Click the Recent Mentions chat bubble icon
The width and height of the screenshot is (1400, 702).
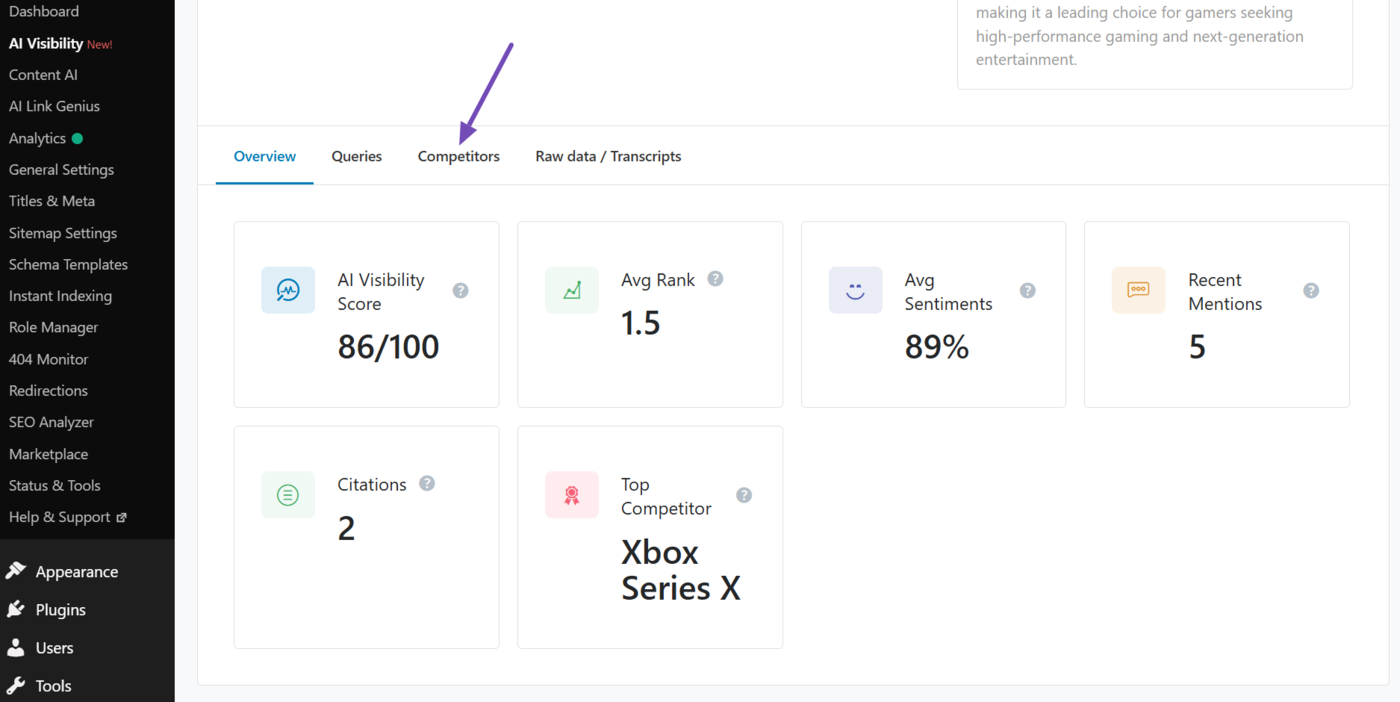(1138, 290)
